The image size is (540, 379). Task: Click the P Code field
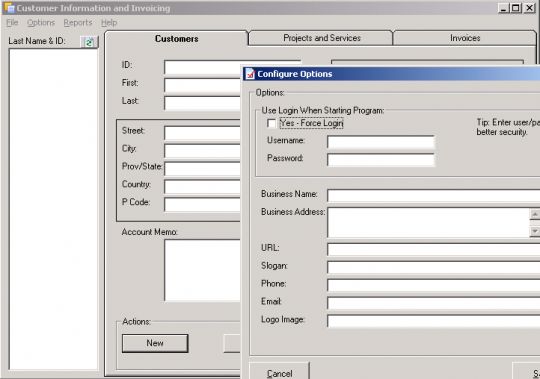[202, 204]
